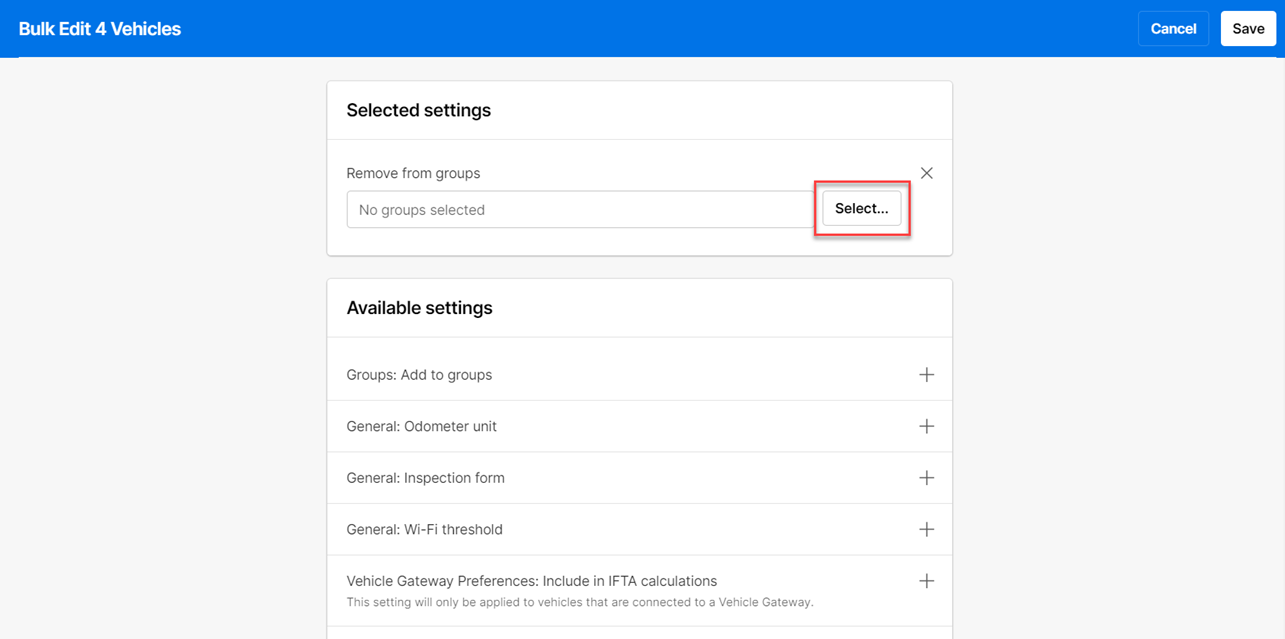The width and height of the screenshot is (1285, 639).
Task: Click the Selected settings heading
Action: 419,110
